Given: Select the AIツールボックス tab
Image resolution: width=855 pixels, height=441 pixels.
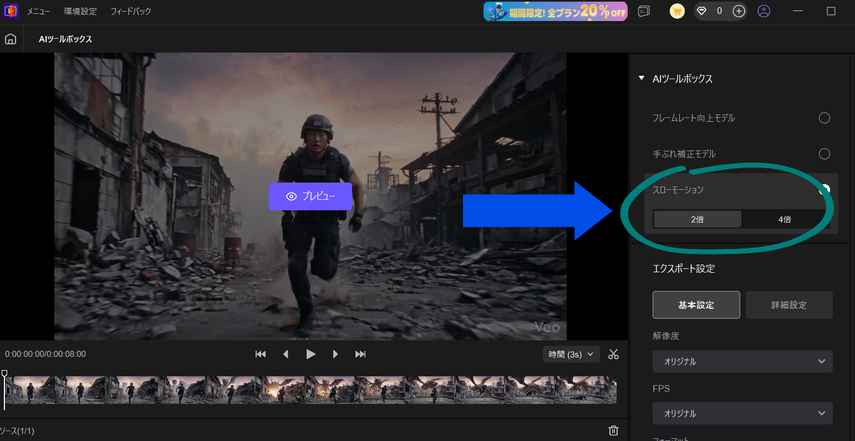Looking at the screenshot, I should coord(65,39).
